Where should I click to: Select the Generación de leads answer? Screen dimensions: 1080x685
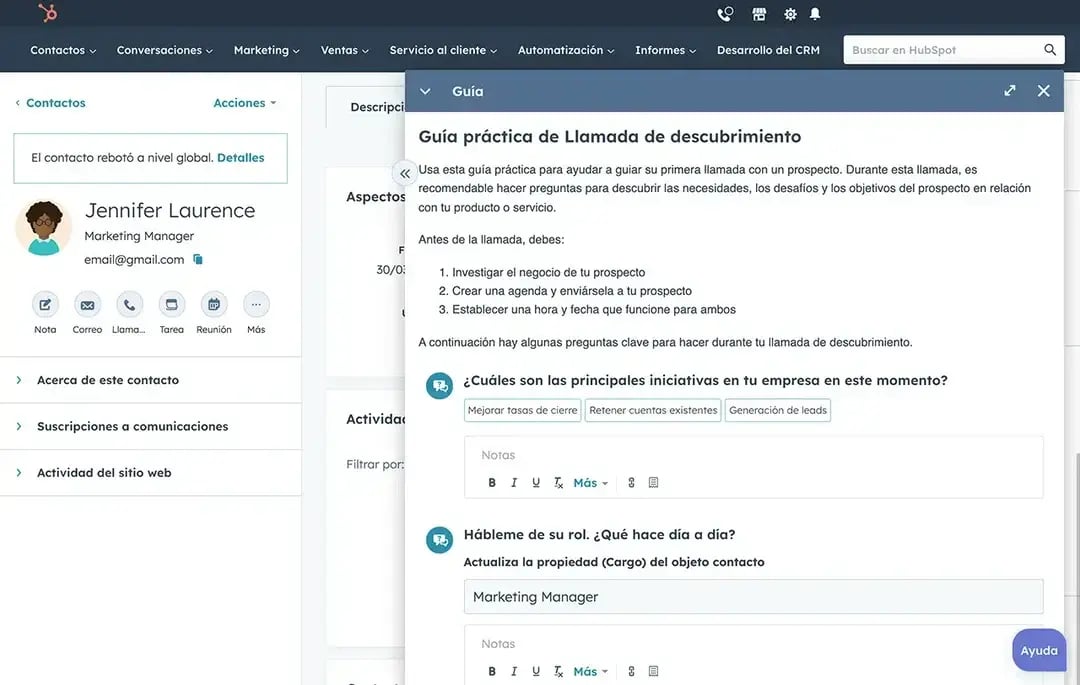click(x=778, y=410)
